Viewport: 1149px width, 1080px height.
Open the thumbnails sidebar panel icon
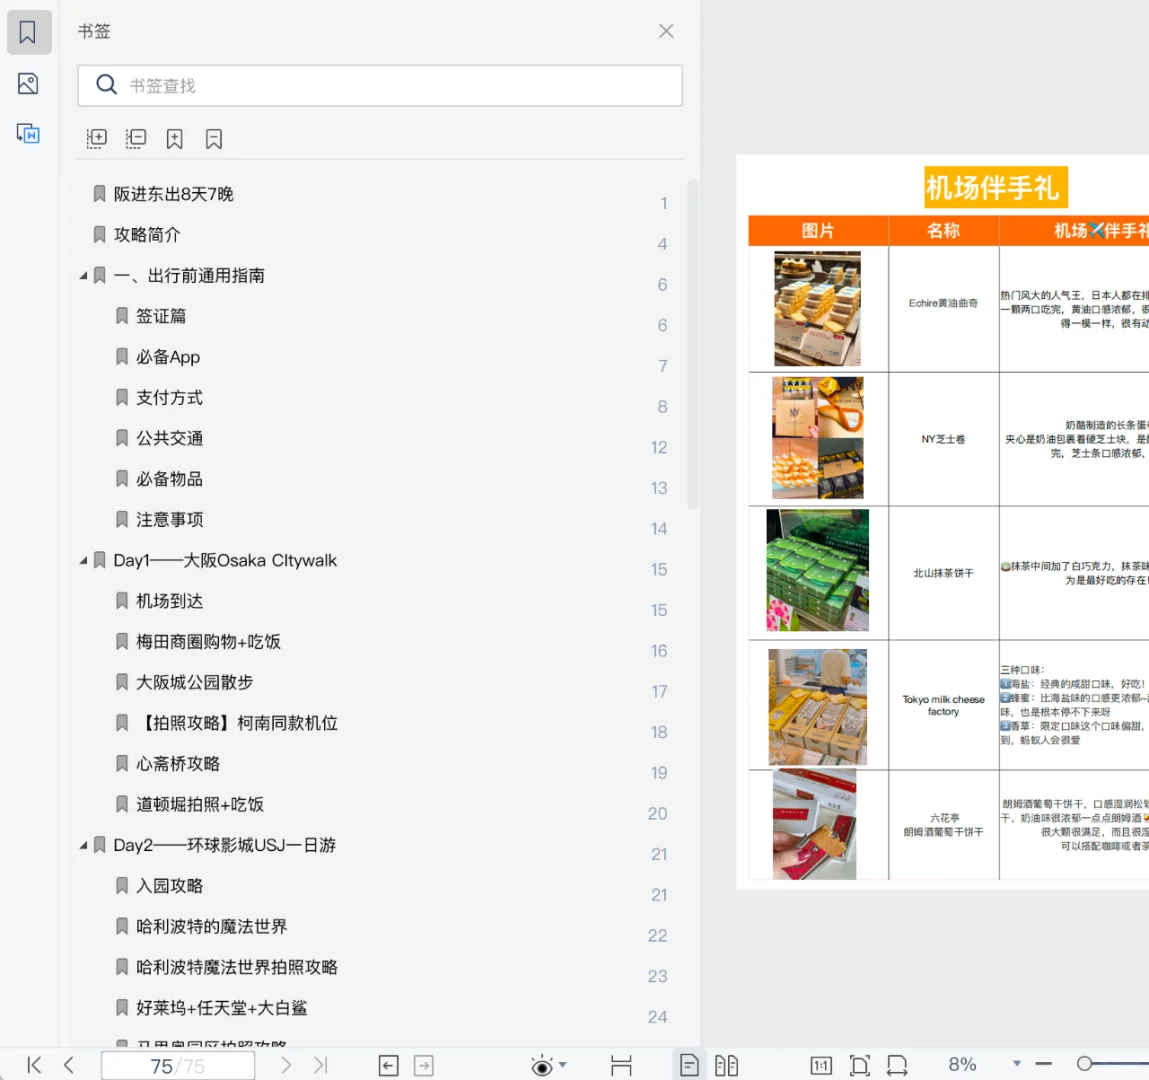28,84
